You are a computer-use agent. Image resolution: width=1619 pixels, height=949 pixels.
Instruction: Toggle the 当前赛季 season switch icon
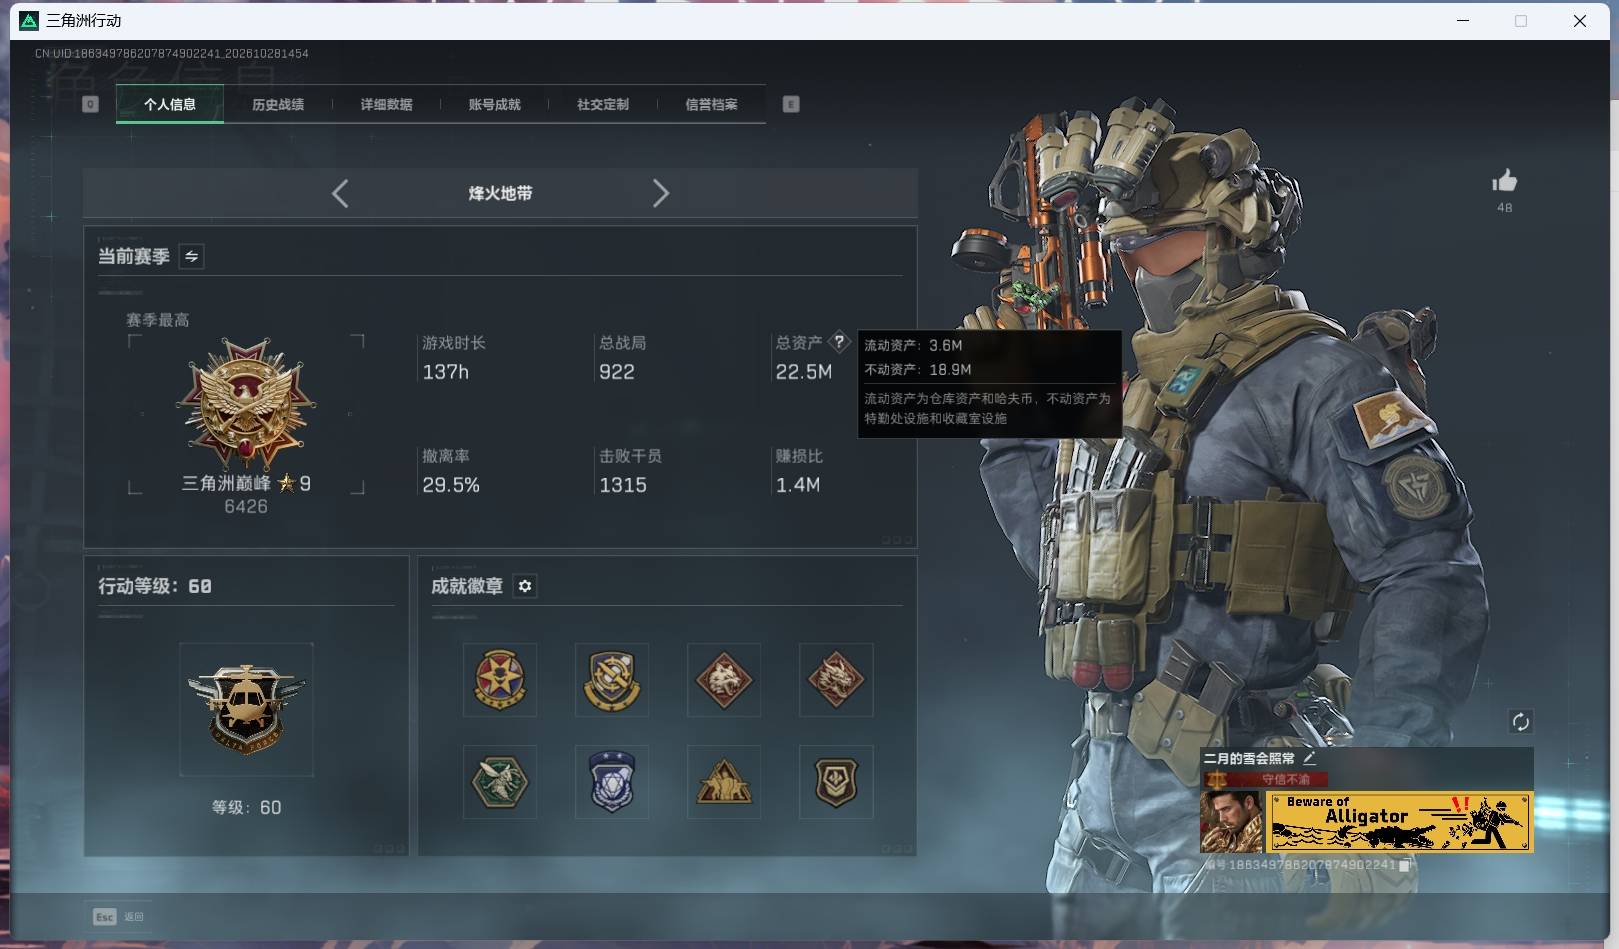[x=191, y=256]
